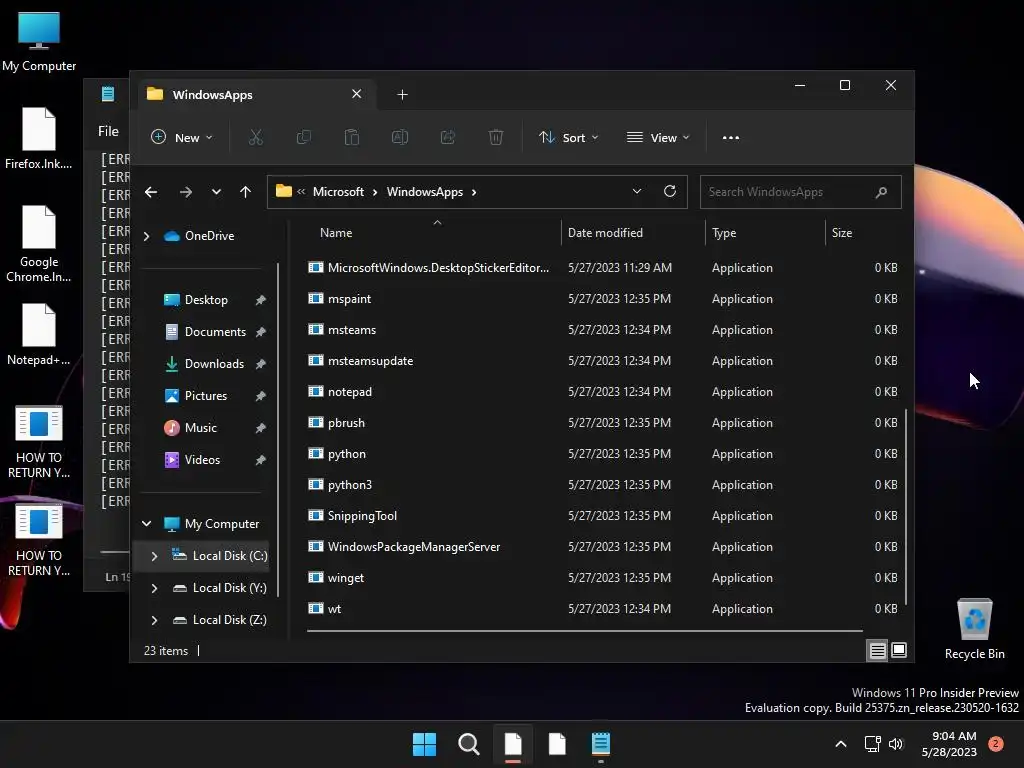The height and width of the screenshot is (768, 1024).
Task: Click the Rename icon in toolbar
Action: point(400,137)
